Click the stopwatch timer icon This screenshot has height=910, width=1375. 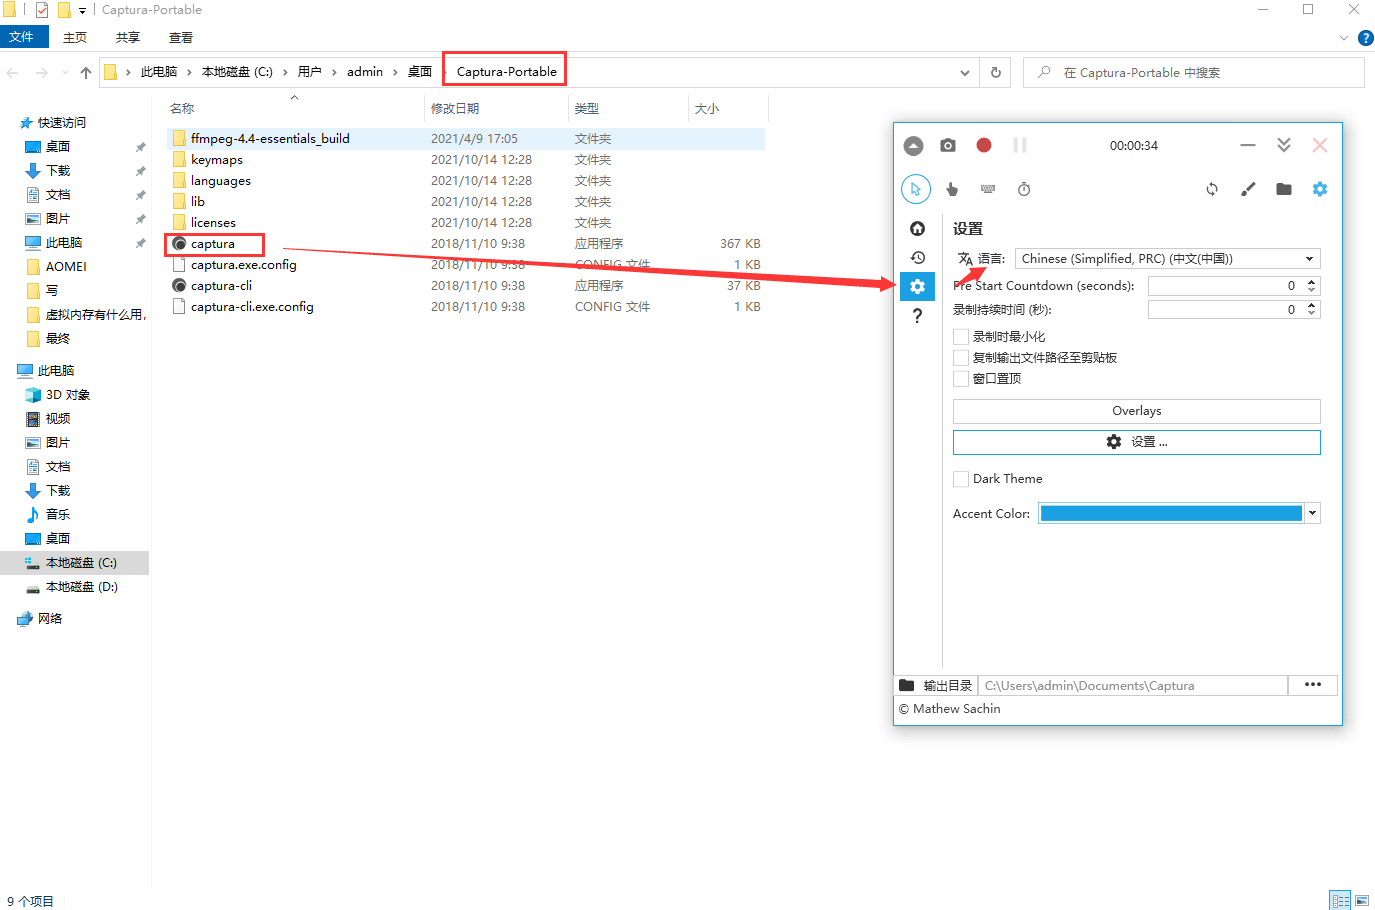(x=1024, y=189)
